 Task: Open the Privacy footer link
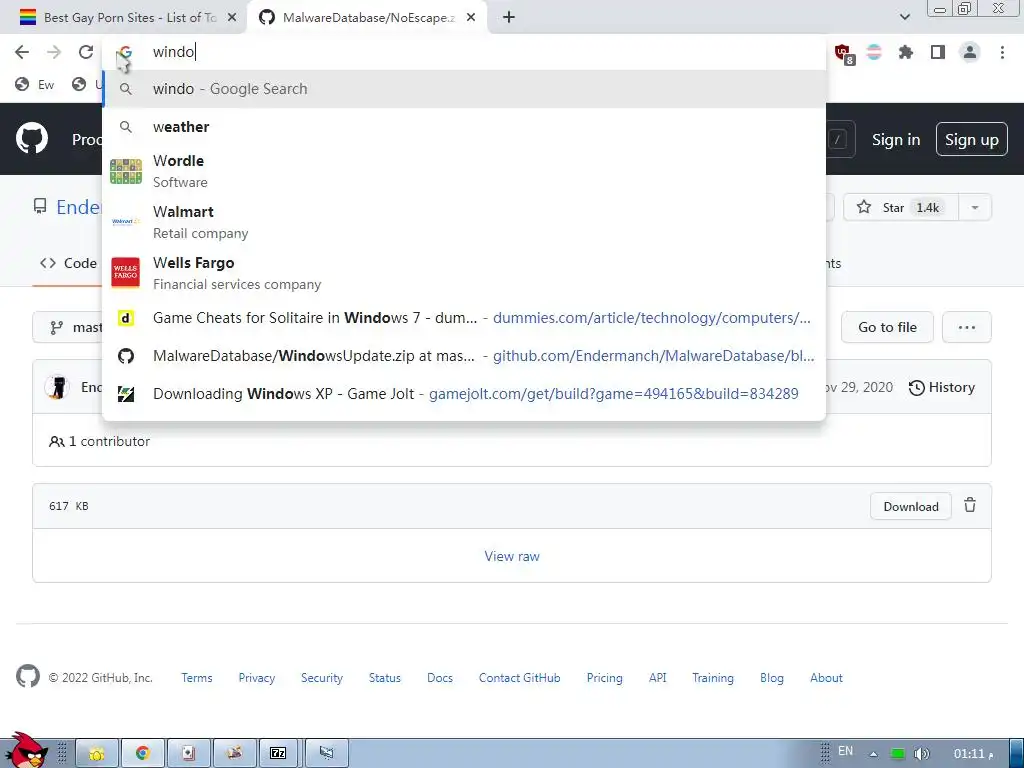(257, 678)
